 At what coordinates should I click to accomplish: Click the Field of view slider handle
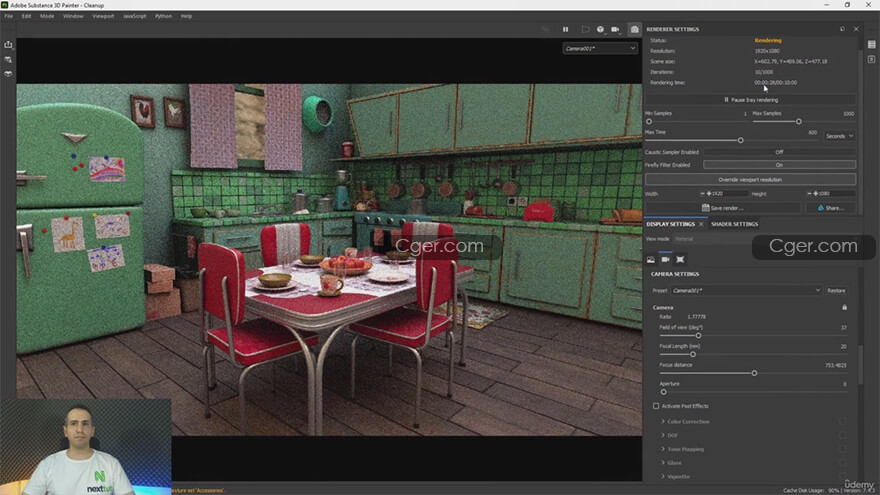(698, 336)
